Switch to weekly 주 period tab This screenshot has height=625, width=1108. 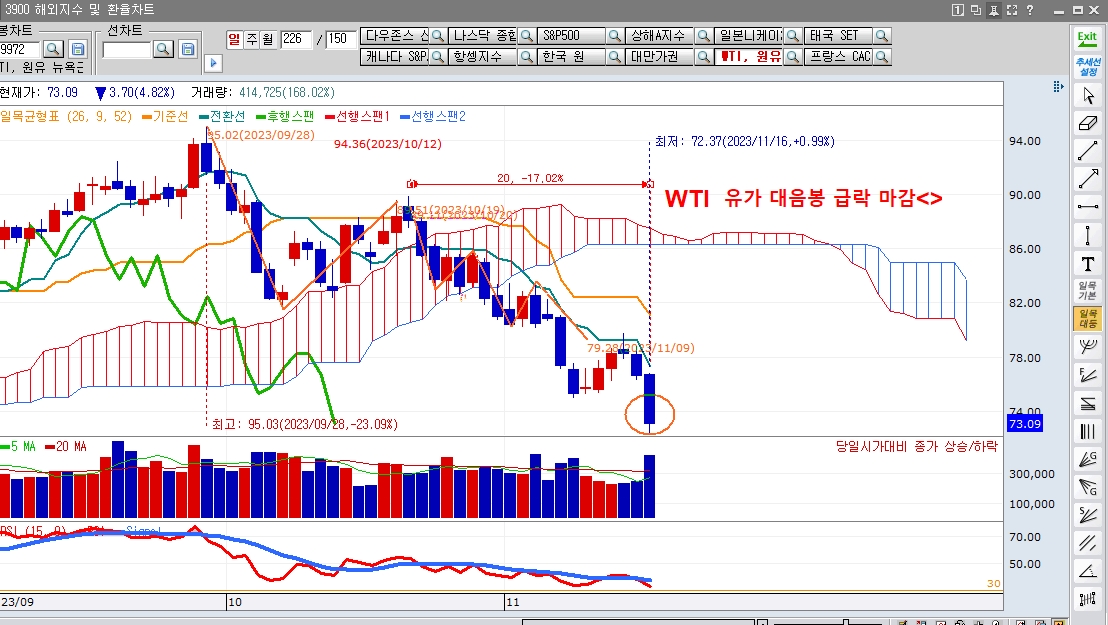[x=251, y=39]
